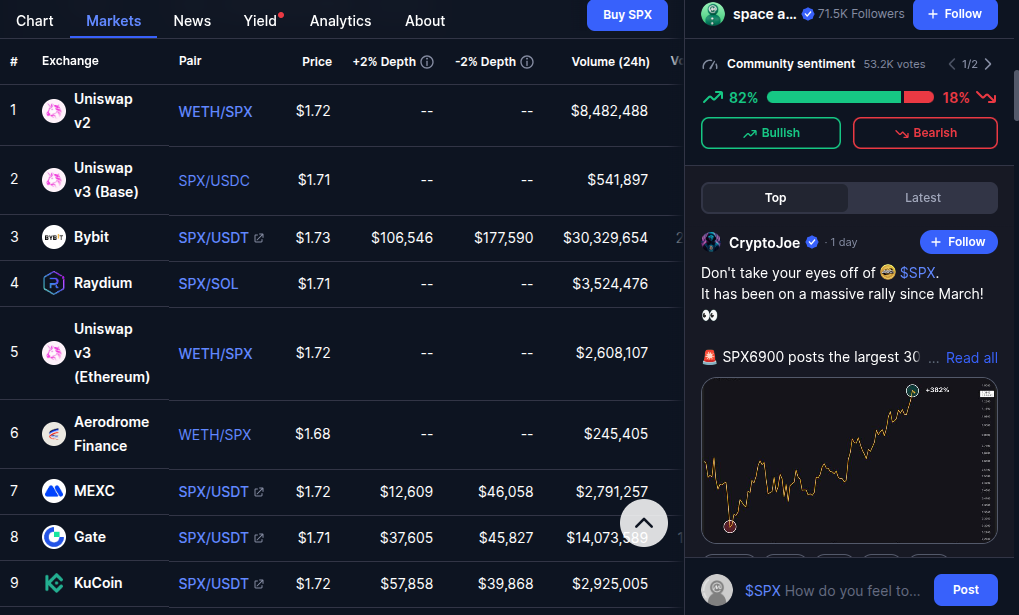Screen dimensions: 1019x615
Task: Switch to the Analytics tab
Action: tap(340, 21)
